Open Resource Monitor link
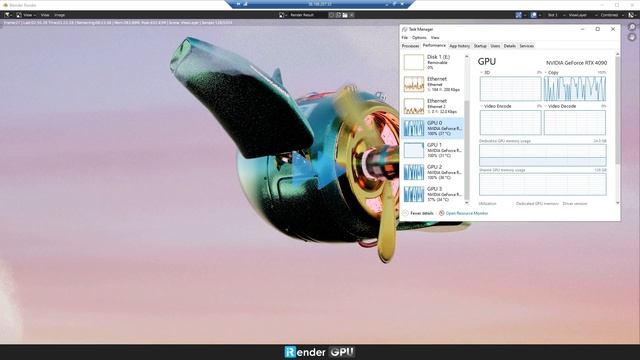 tap(467, 213)
